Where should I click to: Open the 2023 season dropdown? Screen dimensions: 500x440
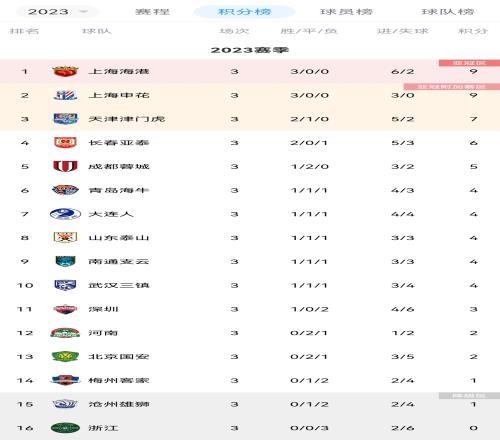57,12
